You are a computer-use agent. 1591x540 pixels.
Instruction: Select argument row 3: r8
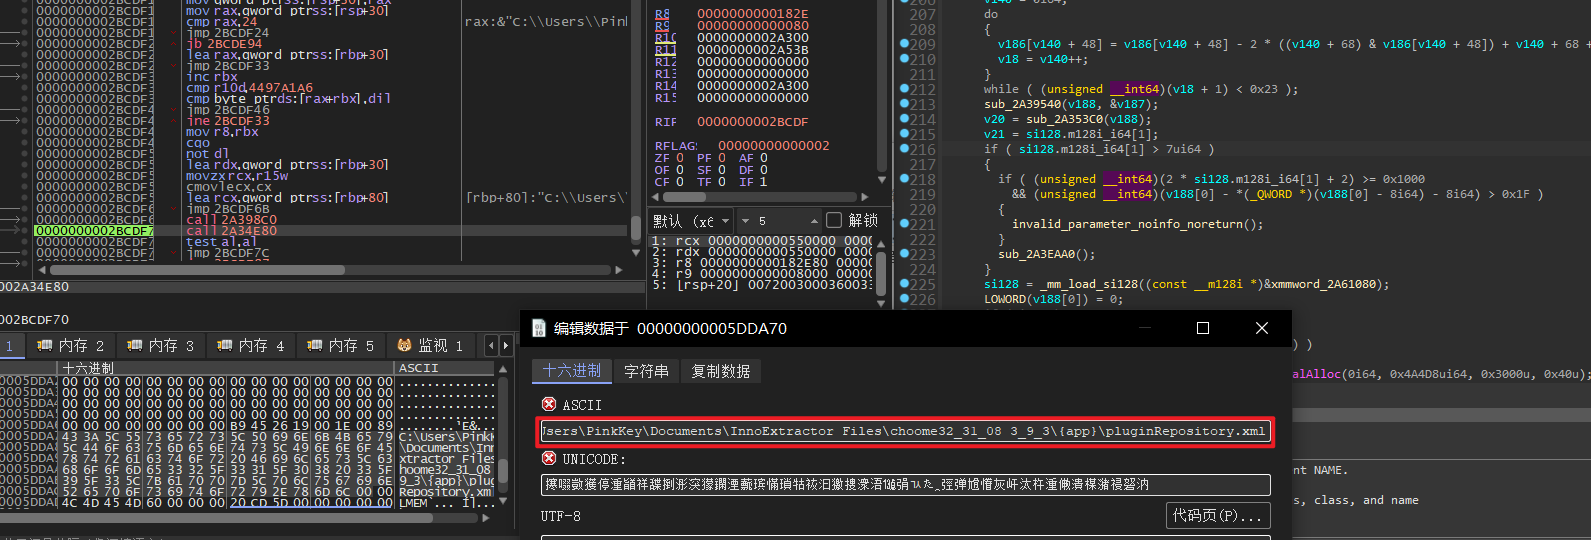(762, 263)
